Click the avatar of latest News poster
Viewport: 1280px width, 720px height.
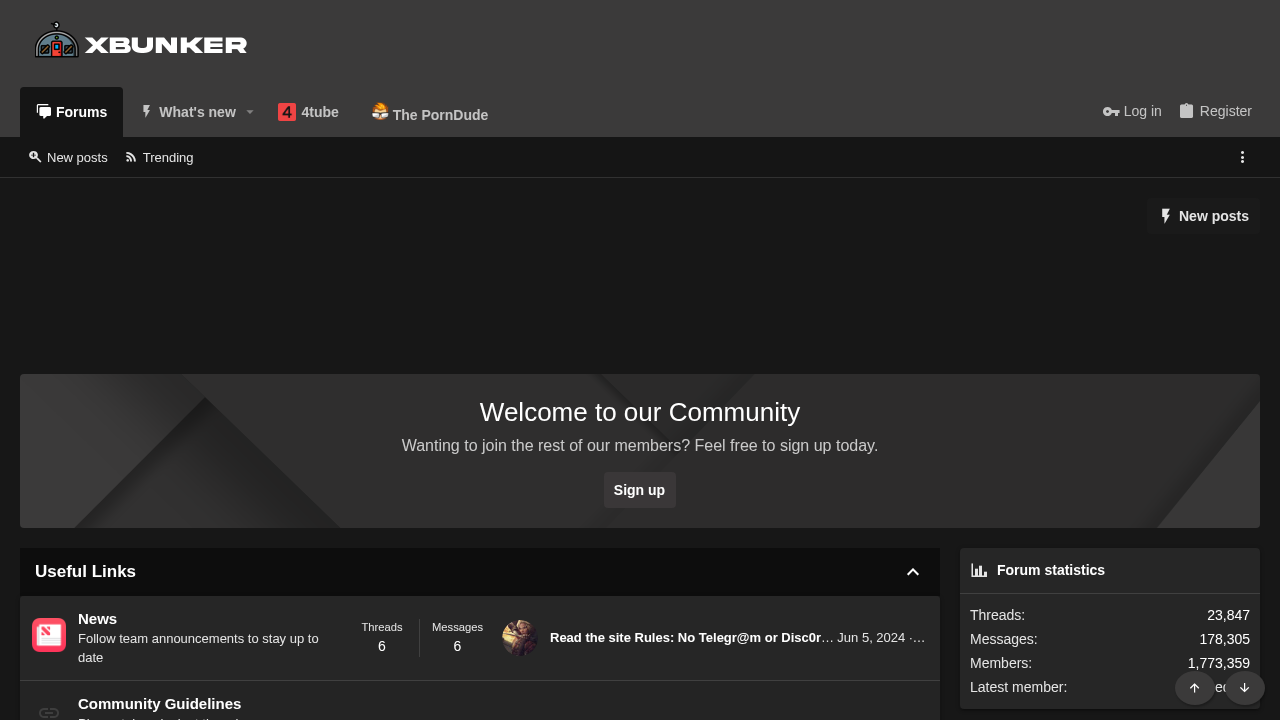click(519, 638)
